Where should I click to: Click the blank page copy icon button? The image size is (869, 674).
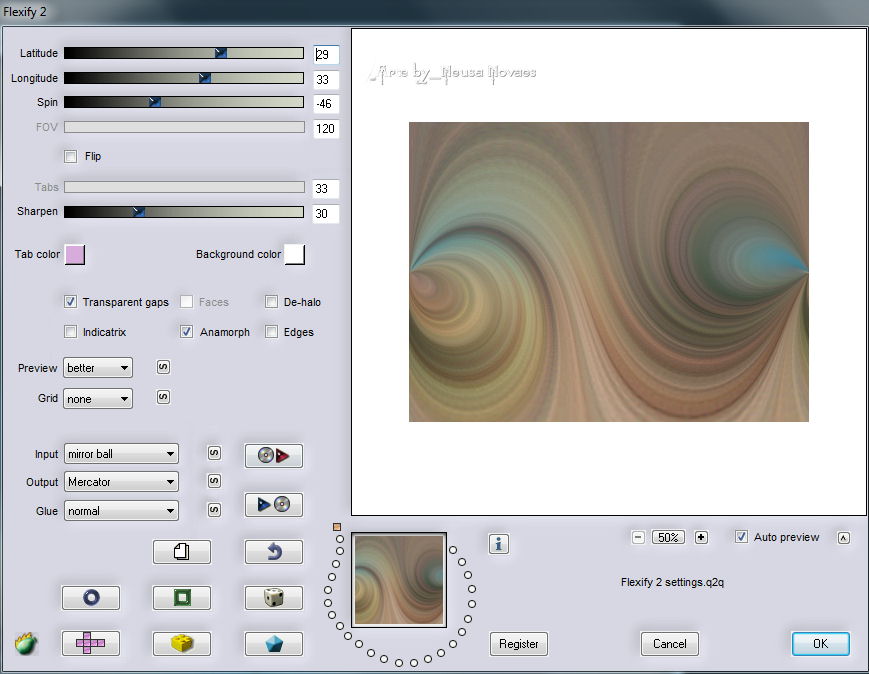tap(182, 552)
